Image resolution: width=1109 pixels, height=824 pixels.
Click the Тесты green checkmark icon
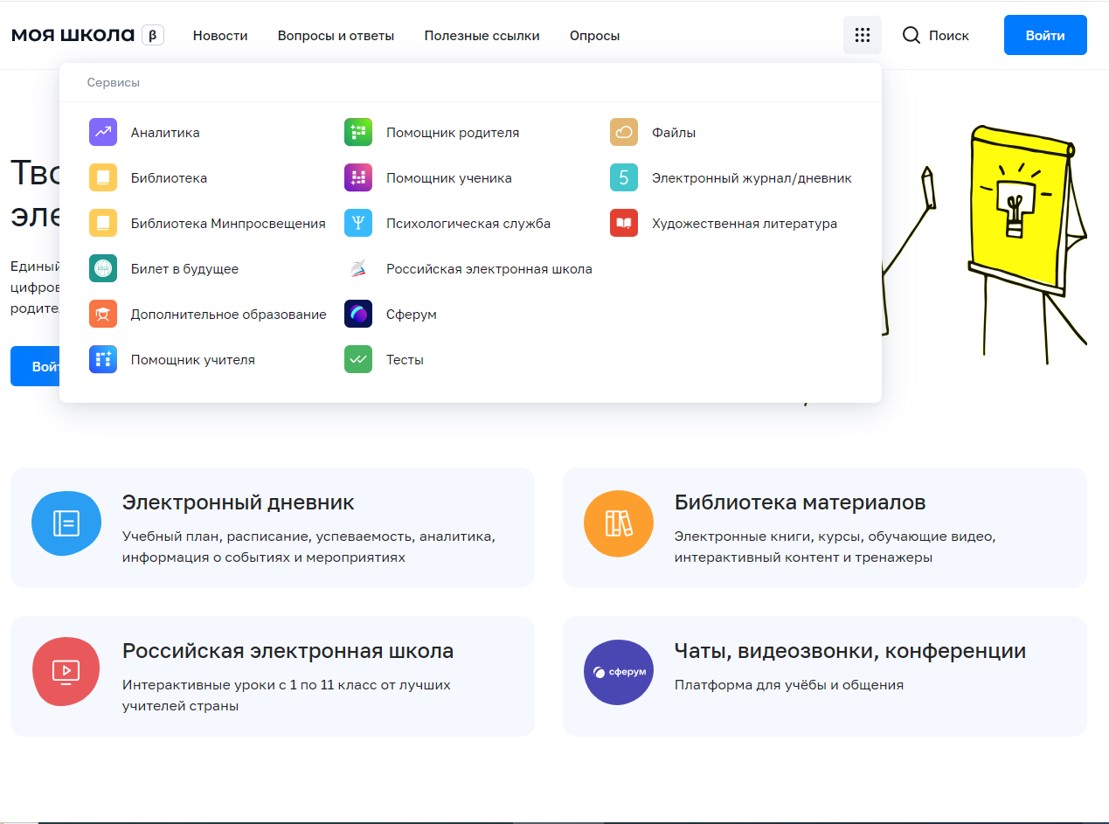(x=358, y=359)
